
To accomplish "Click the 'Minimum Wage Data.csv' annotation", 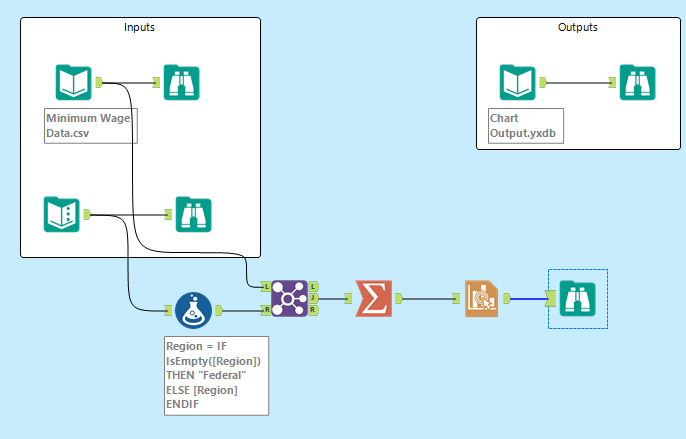I will click(x=91, y=126).
